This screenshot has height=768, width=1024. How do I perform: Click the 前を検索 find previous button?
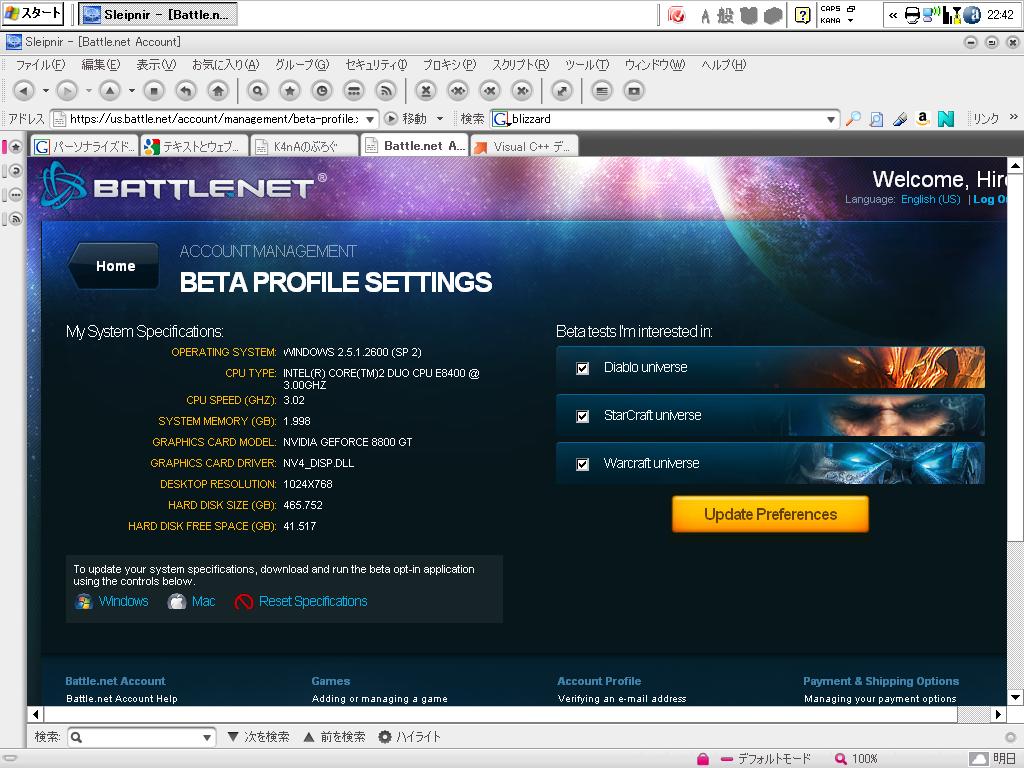pos(334,737)
